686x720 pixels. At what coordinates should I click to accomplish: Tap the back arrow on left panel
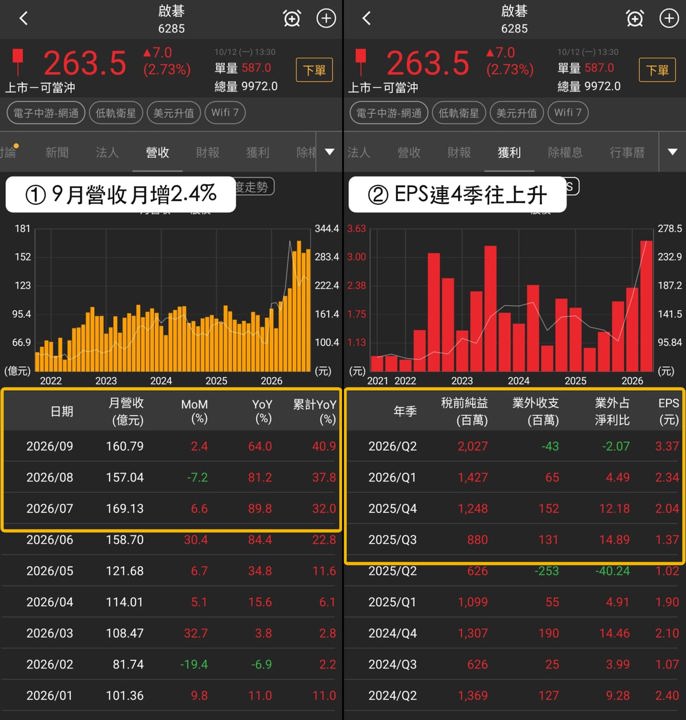pos(24,18)
